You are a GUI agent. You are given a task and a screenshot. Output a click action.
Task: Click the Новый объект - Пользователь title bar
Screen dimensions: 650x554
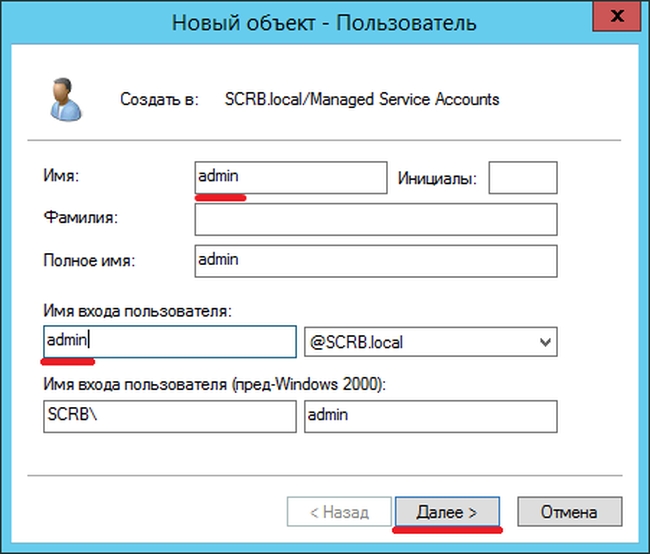[324, 20]
